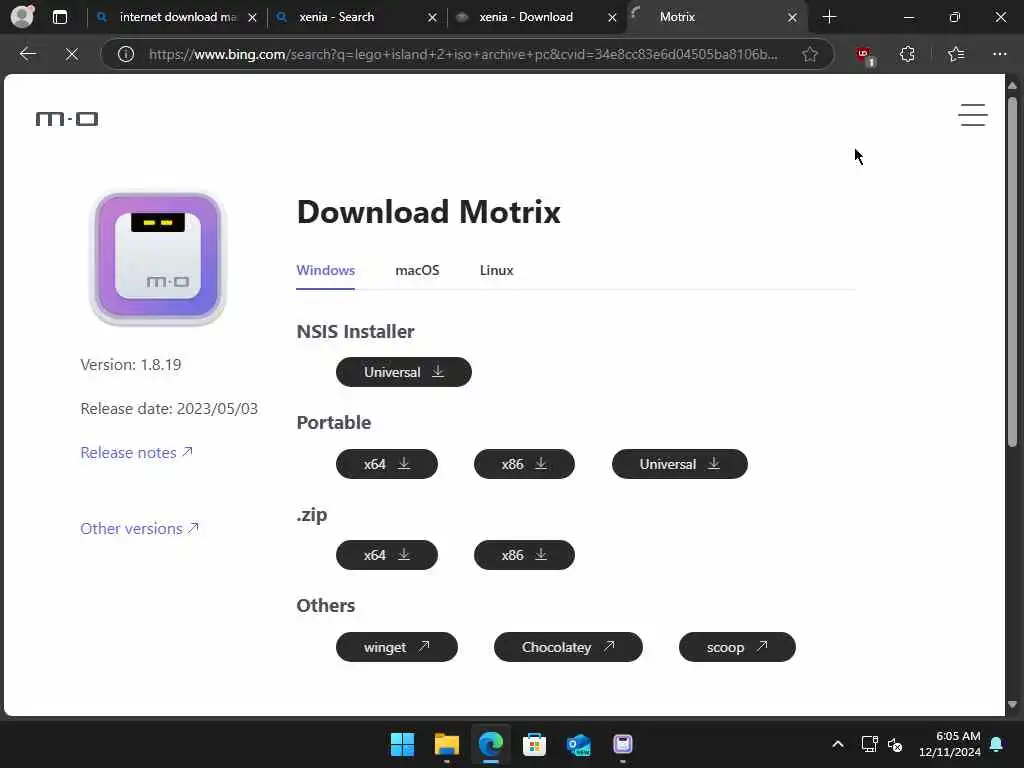Download Portable x64 build
This screenshot has height=768, width=1024.
coord(387,464)
